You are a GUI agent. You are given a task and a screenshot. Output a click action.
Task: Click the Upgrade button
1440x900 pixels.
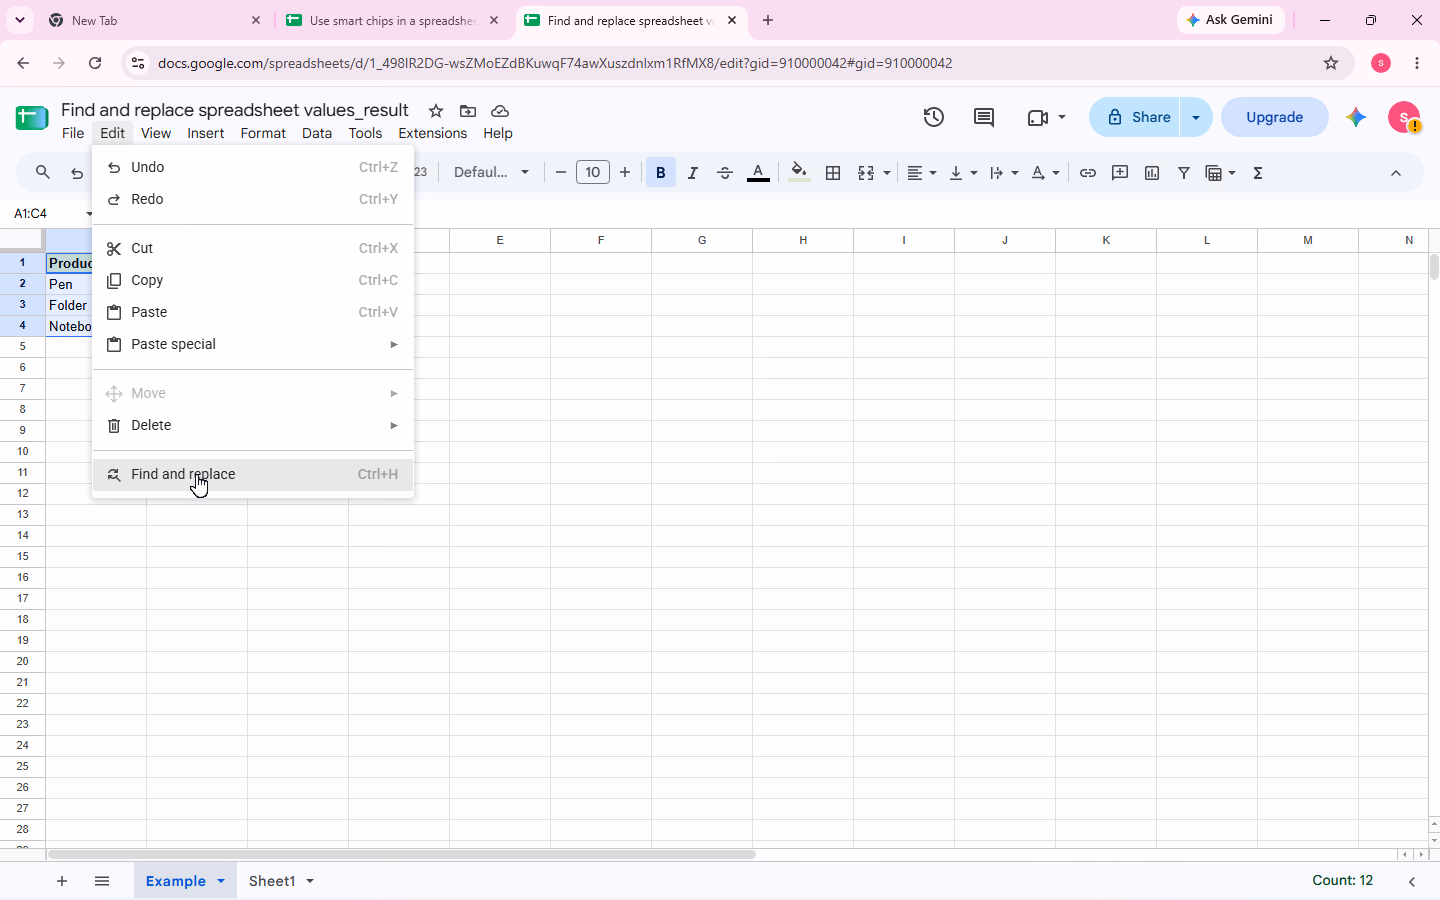point(1275,117)
